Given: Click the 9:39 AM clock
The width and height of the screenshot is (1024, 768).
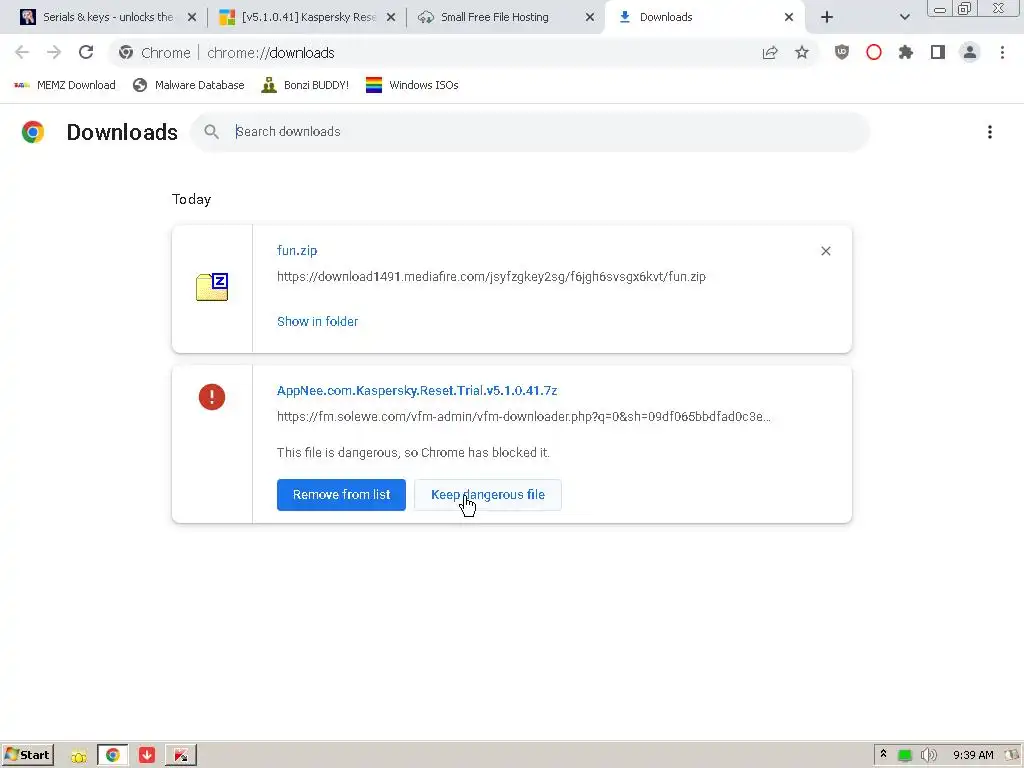Looking at the screenshot, I should (x=973, y=755).
